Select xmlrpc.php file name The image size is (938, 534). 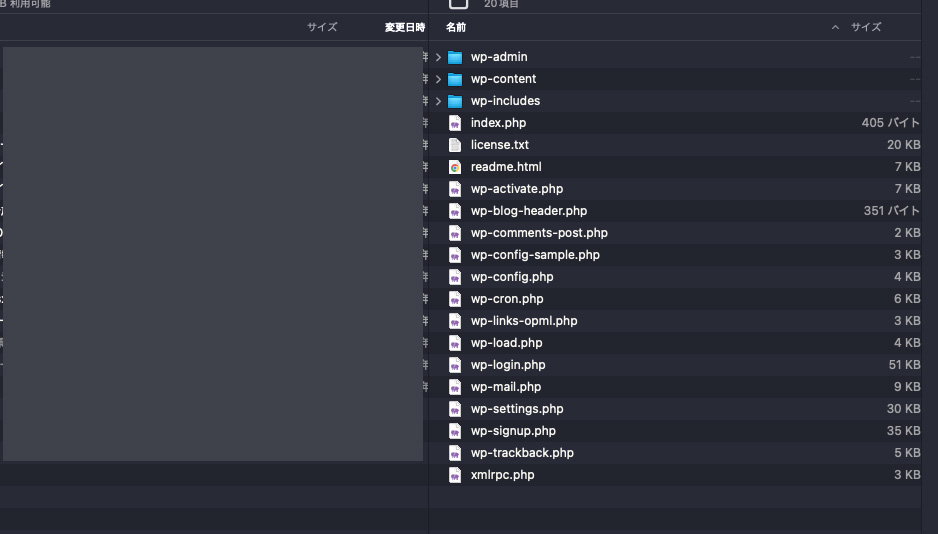tap(502, 475)
